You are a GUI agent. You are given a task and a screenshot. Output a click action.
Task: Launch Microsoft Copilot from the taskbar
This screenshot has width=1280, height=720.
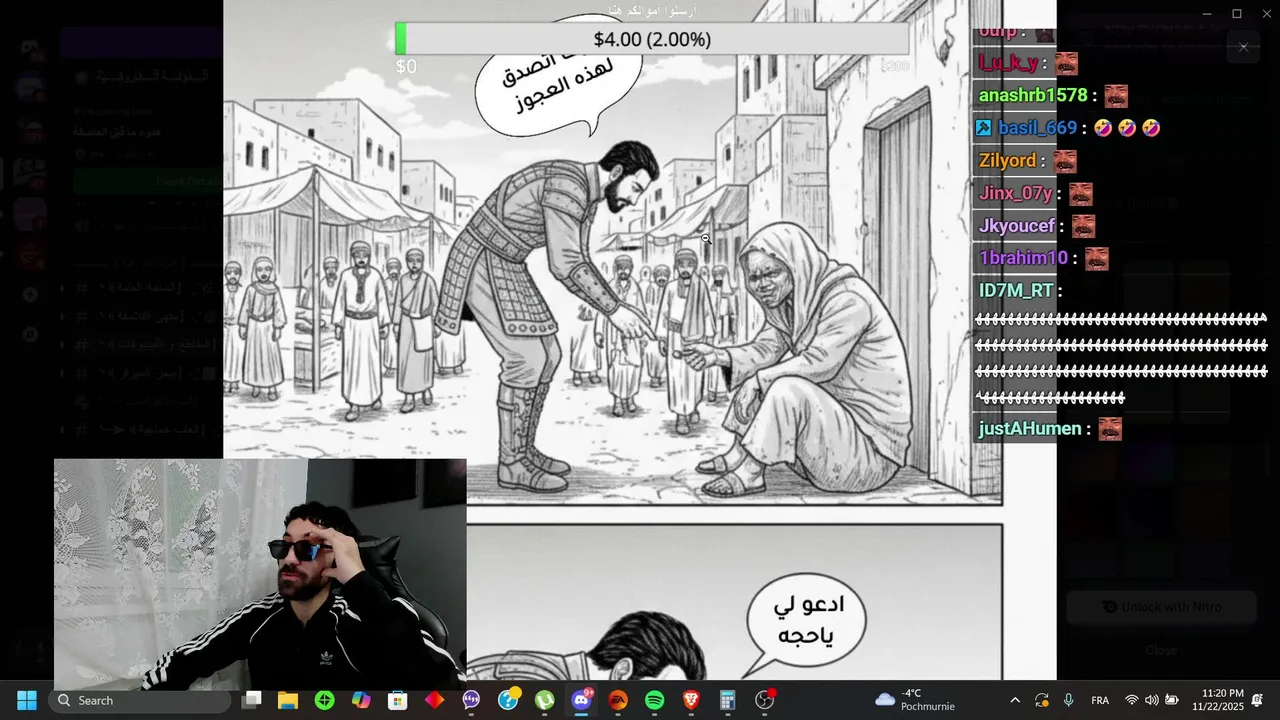[x=361, y=700]
